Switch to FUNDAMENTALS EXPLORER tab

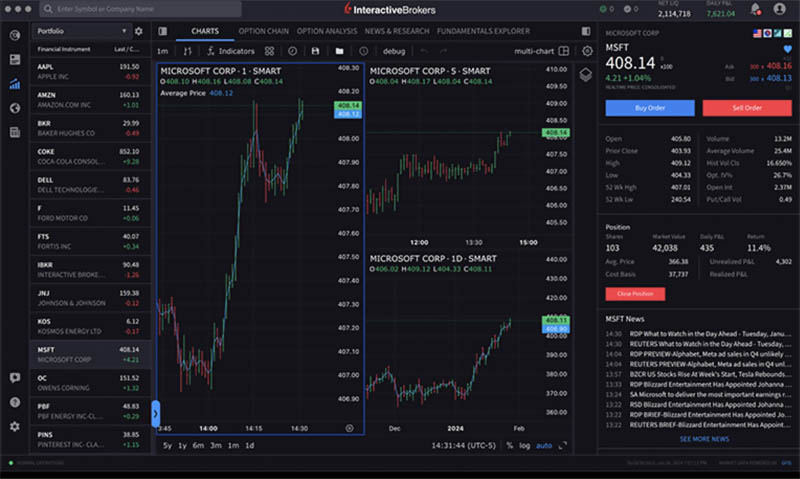[483, 31]
